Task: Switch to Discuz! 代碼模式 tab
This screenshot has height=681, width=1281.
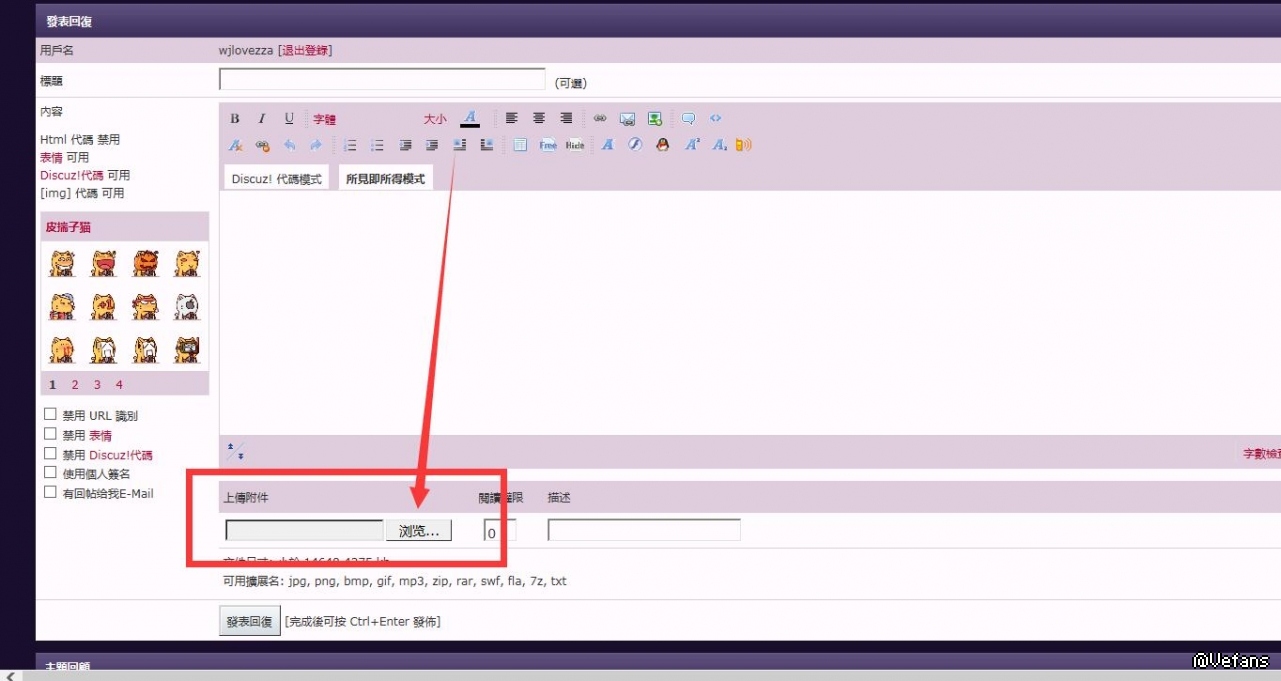Action: (277, 179)
